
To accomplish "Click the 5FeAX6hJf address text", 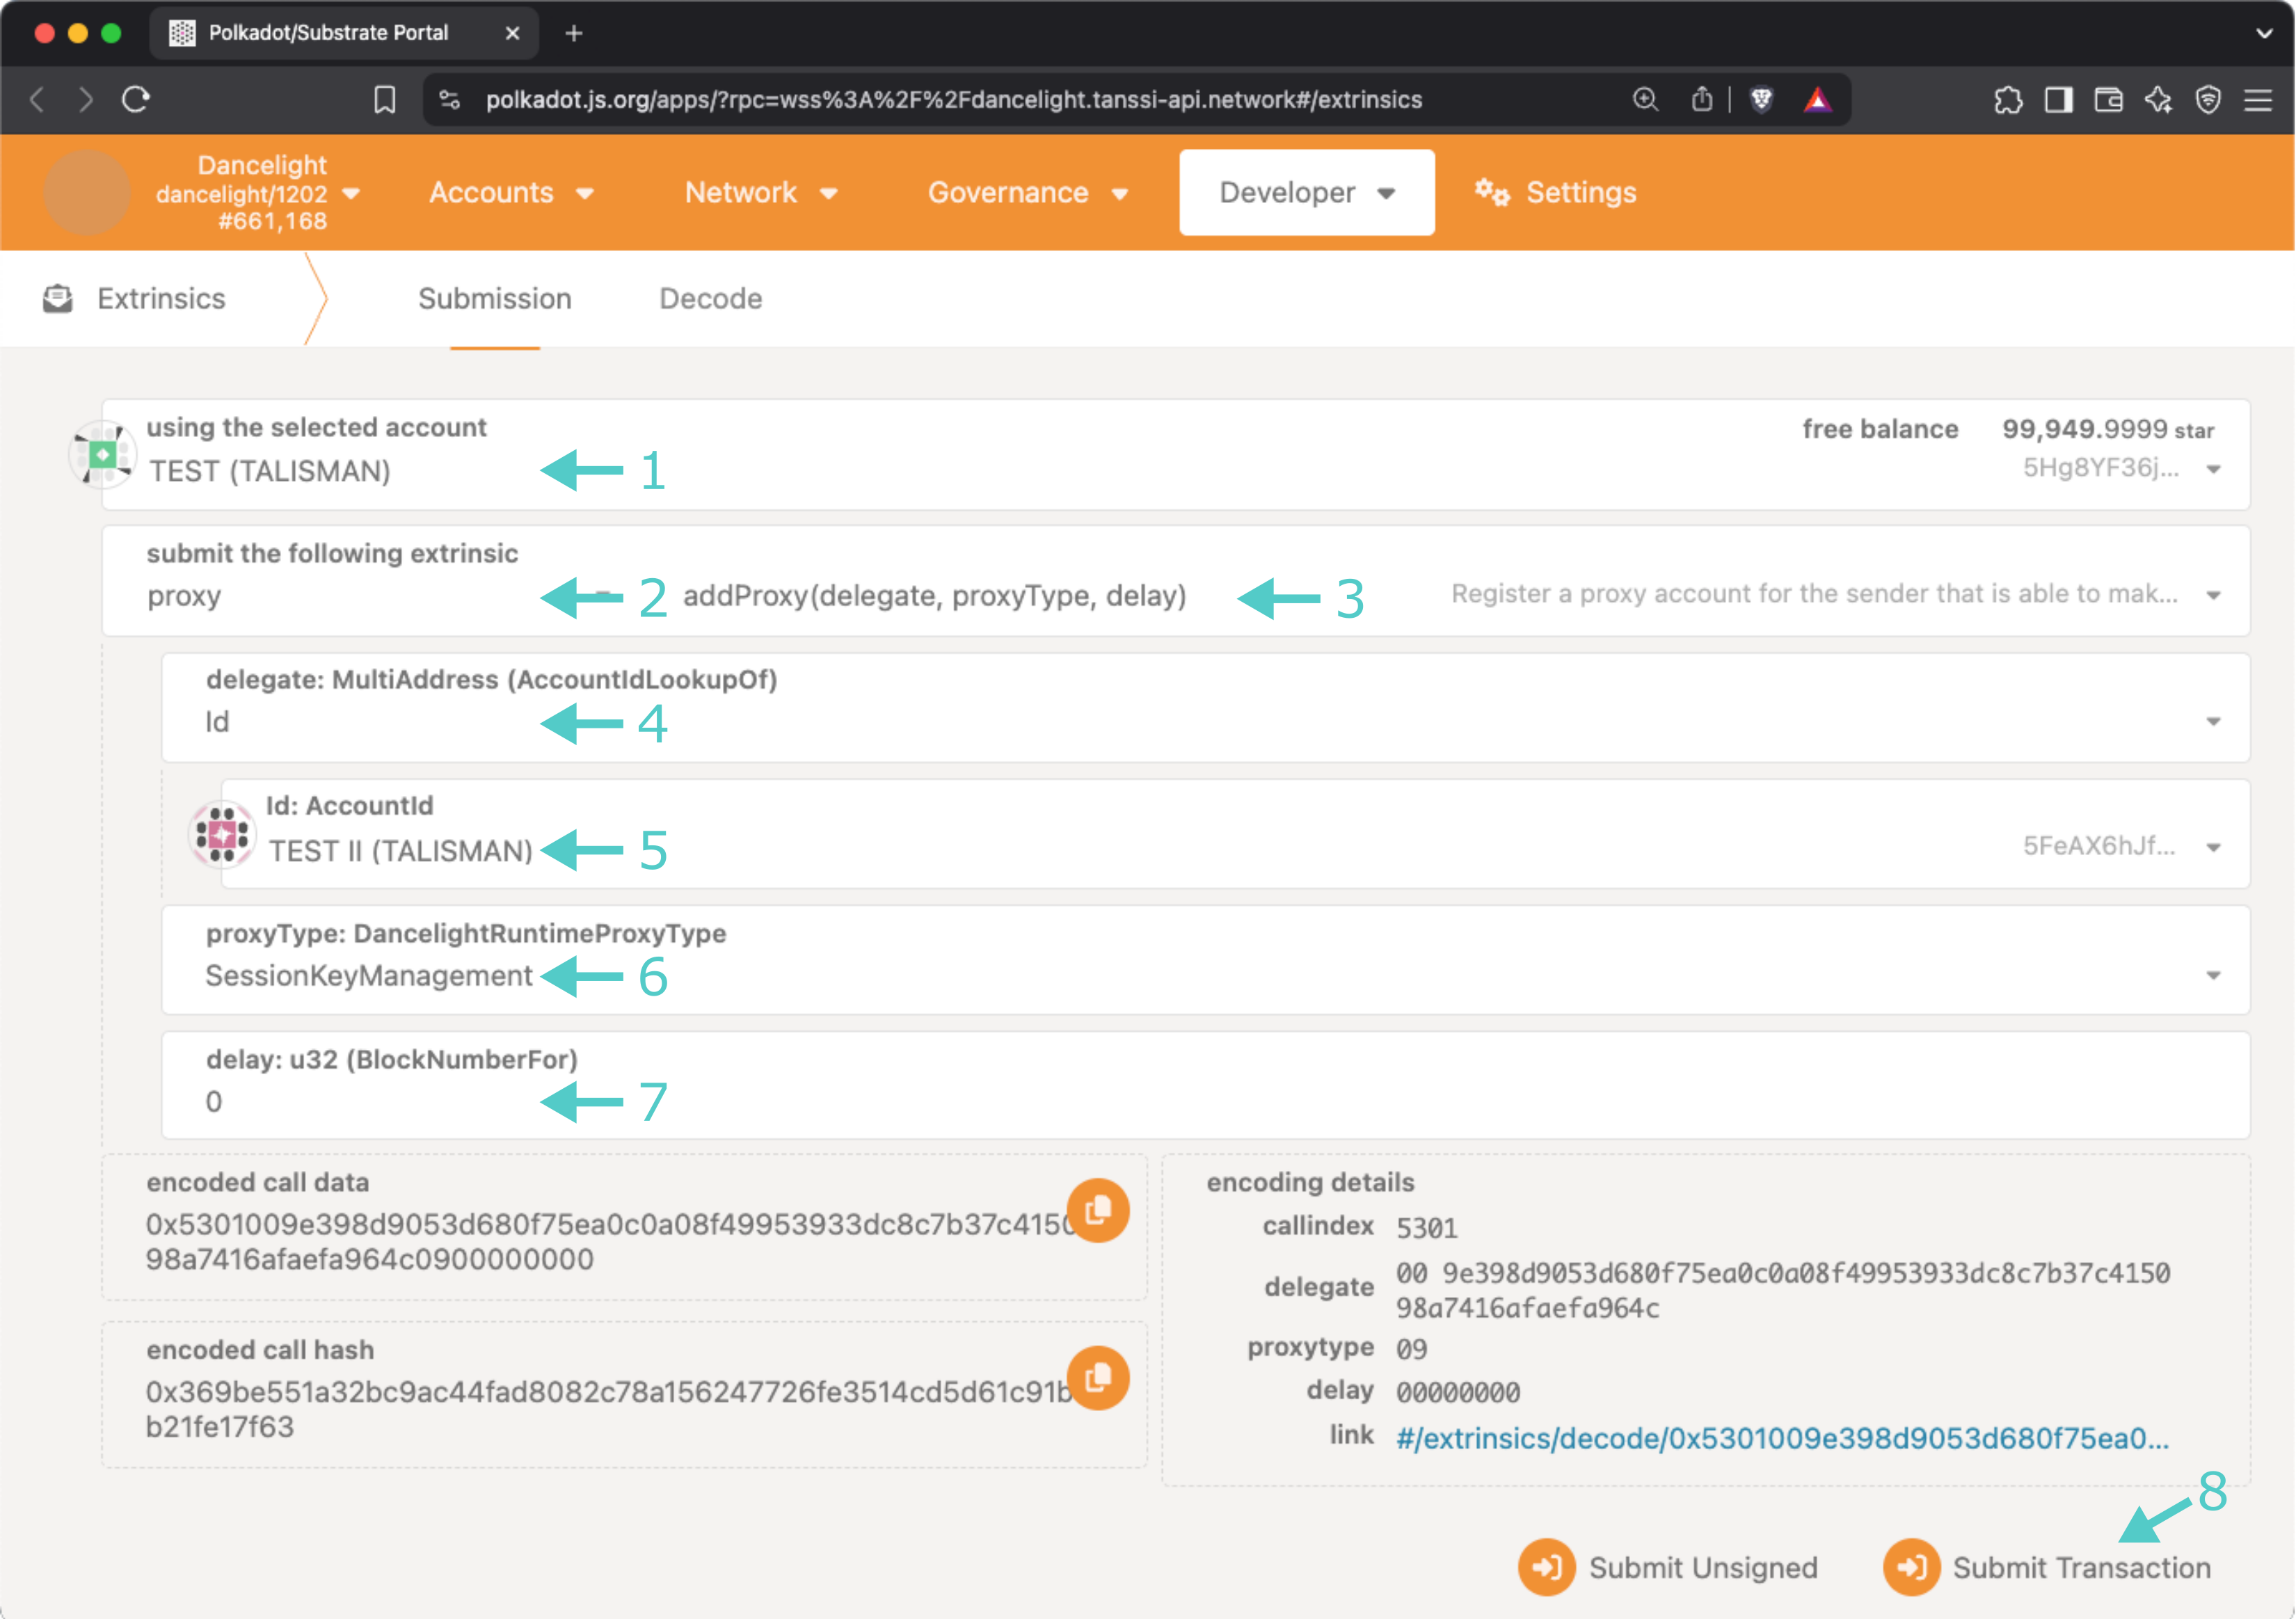I will pos(2099,846).
